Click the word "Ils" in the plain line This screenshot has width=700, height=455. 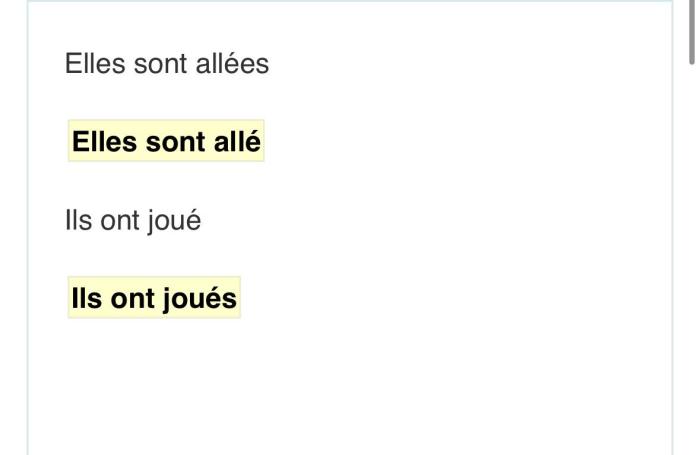click(x=77, y=220)
